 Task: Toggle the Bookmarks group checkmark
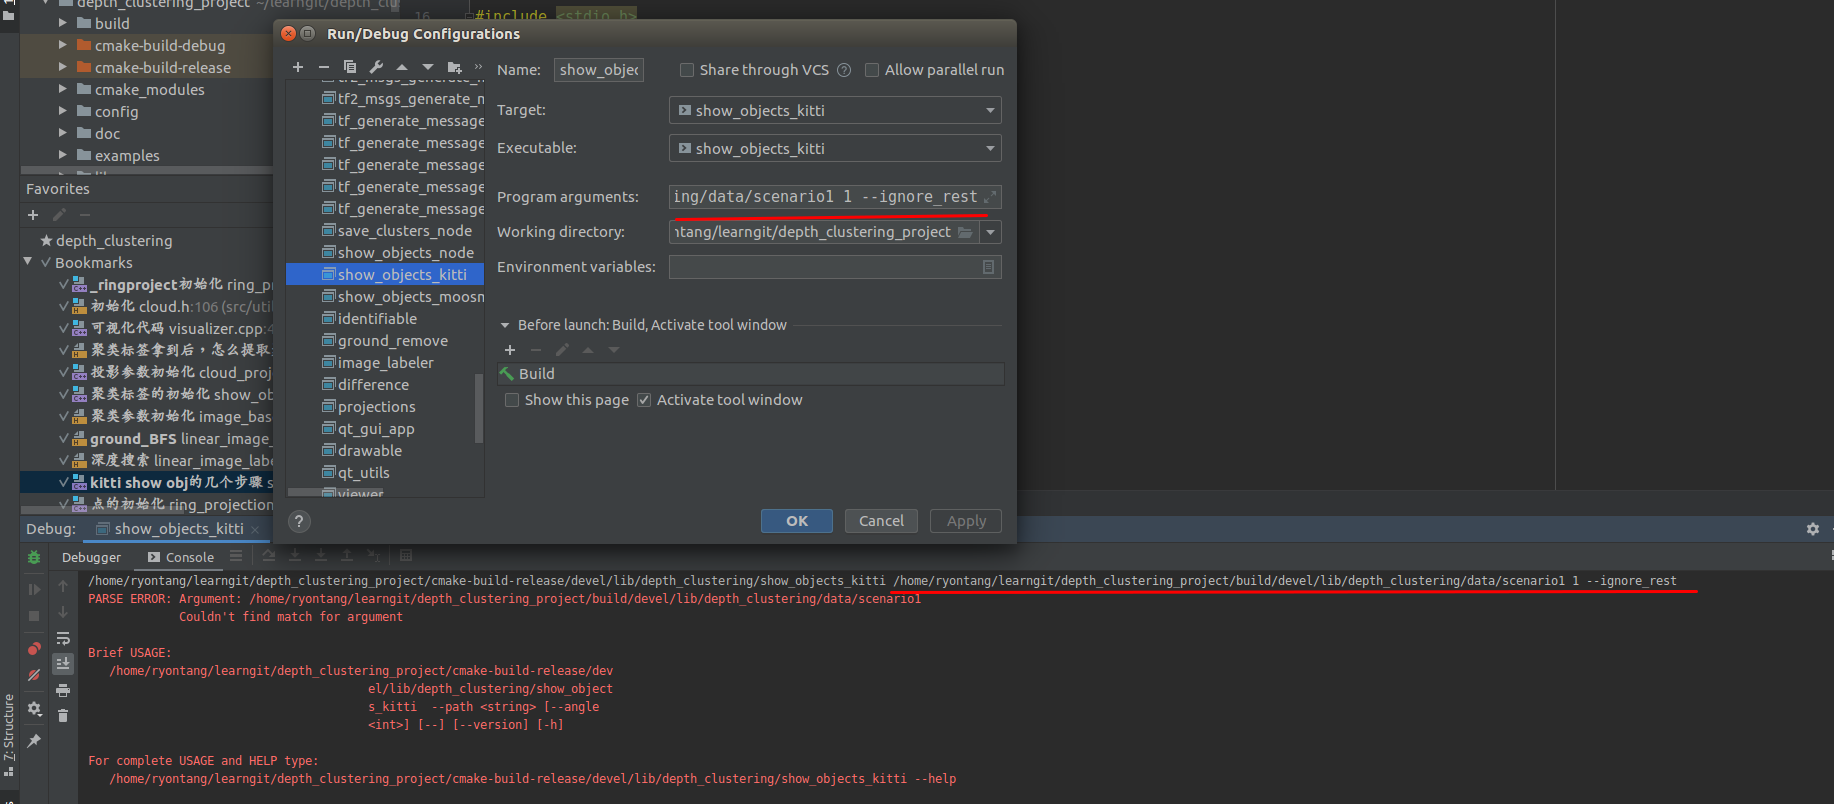(46, 263)
